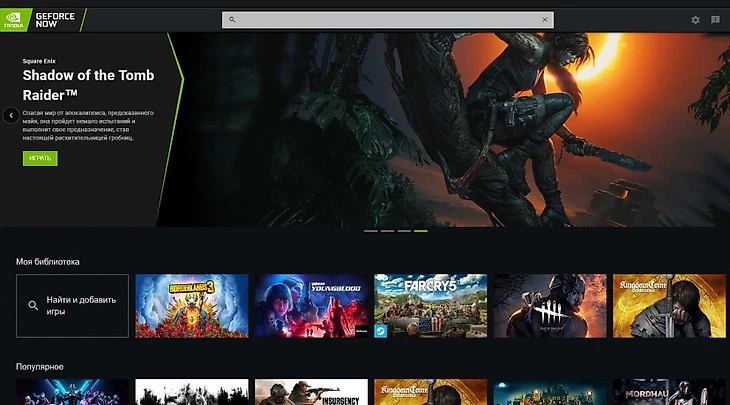Viewport: 730px width, 405px height.
Task: Open the notifications flag icon
Action: coord(715,20)
